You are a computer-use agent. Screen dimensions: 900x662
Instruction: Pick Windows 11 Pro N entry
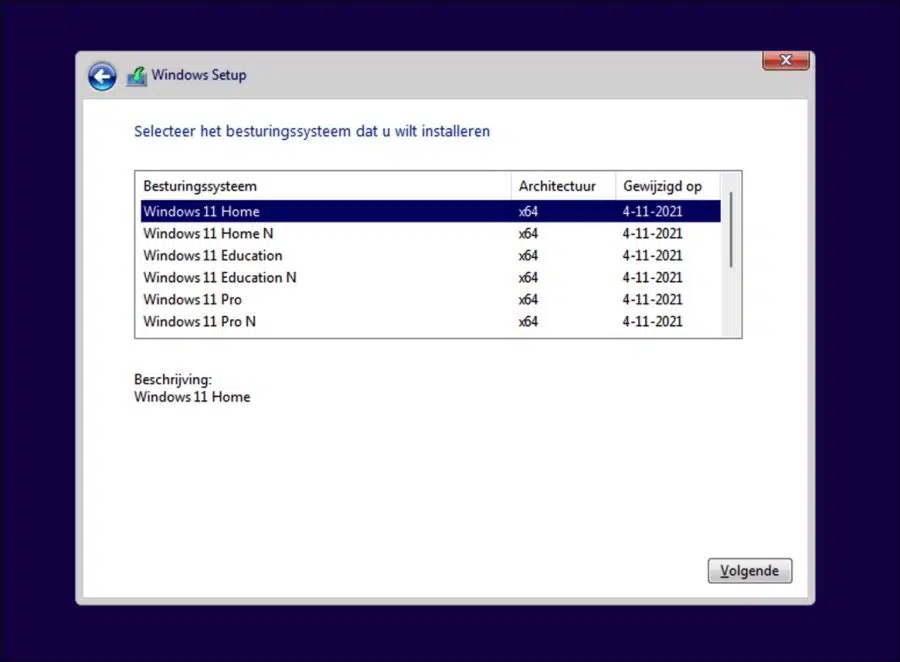click(430, 322)
